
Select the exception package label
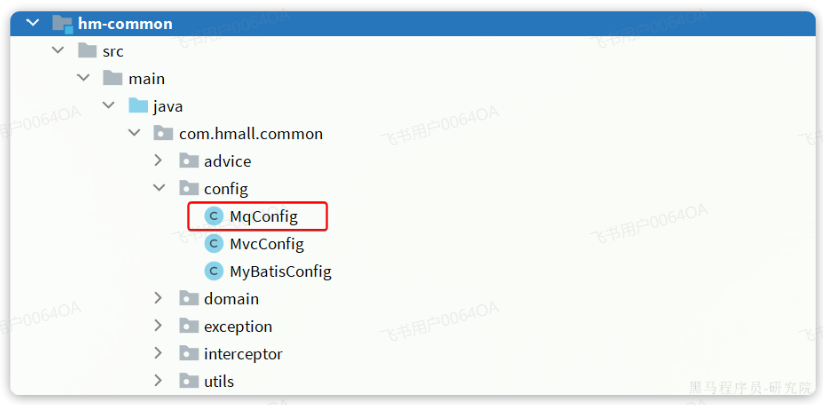tap(238, 326)
